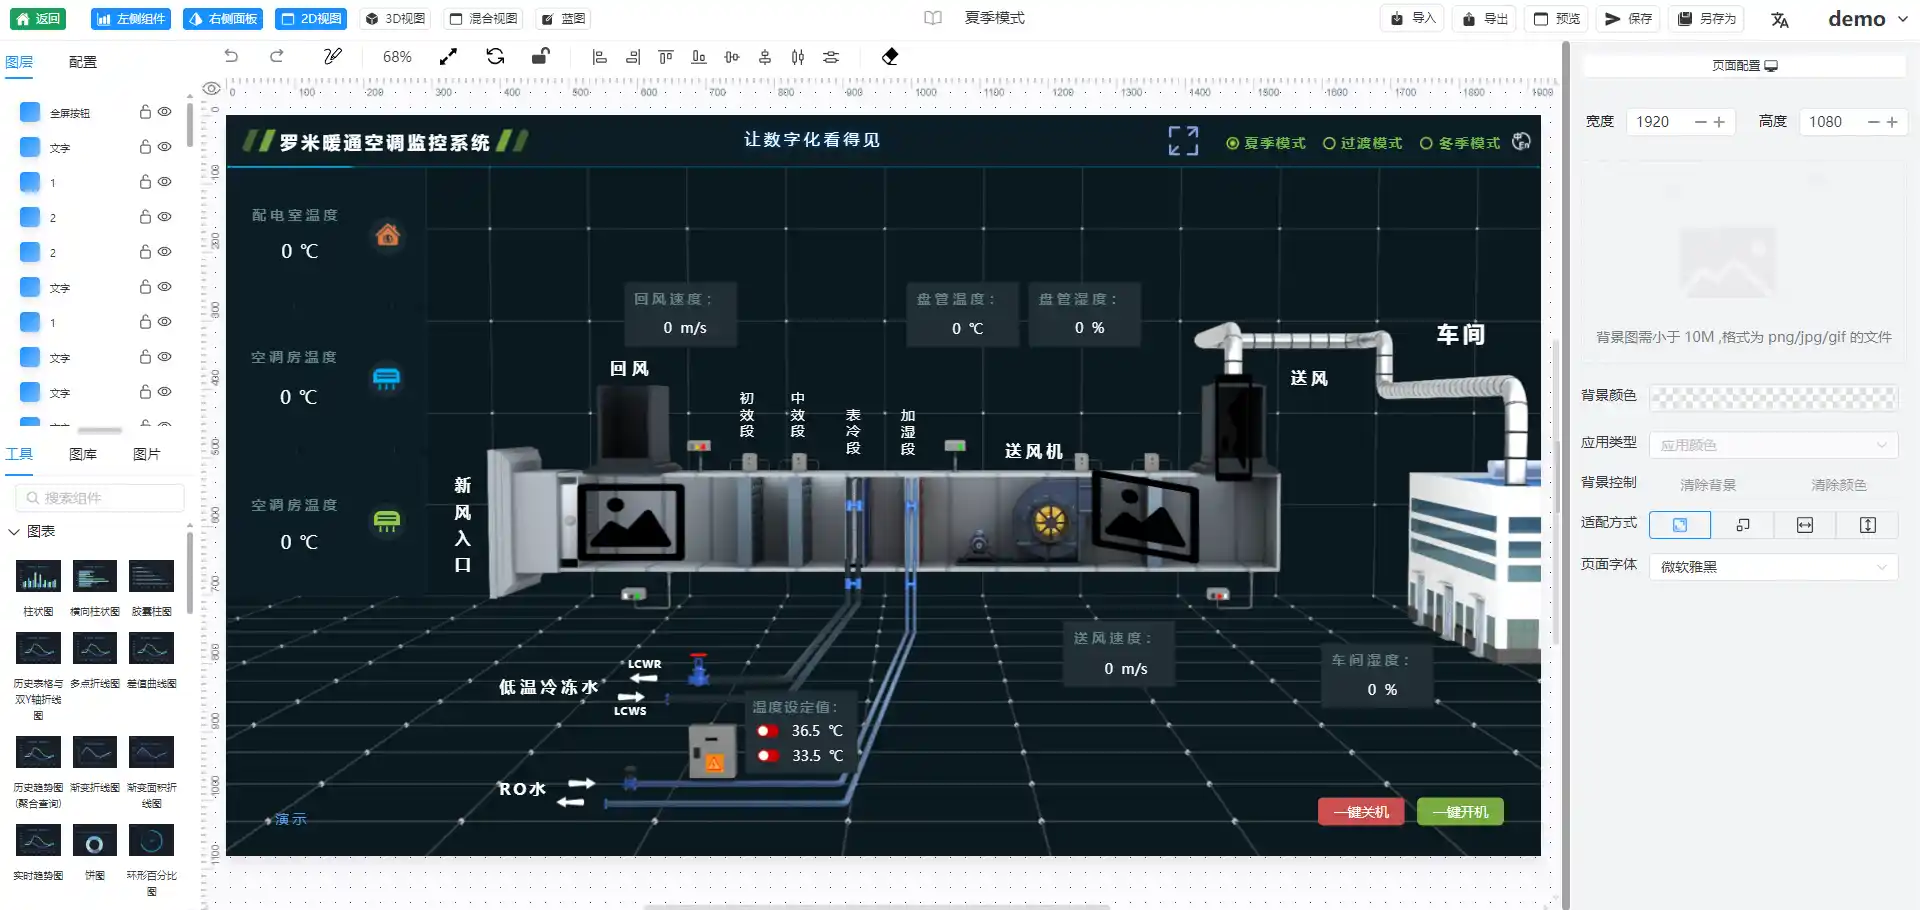The image size is (1920, 910).
Task: Click the circular refresh icon in toolbar
Action: [495, 57]
